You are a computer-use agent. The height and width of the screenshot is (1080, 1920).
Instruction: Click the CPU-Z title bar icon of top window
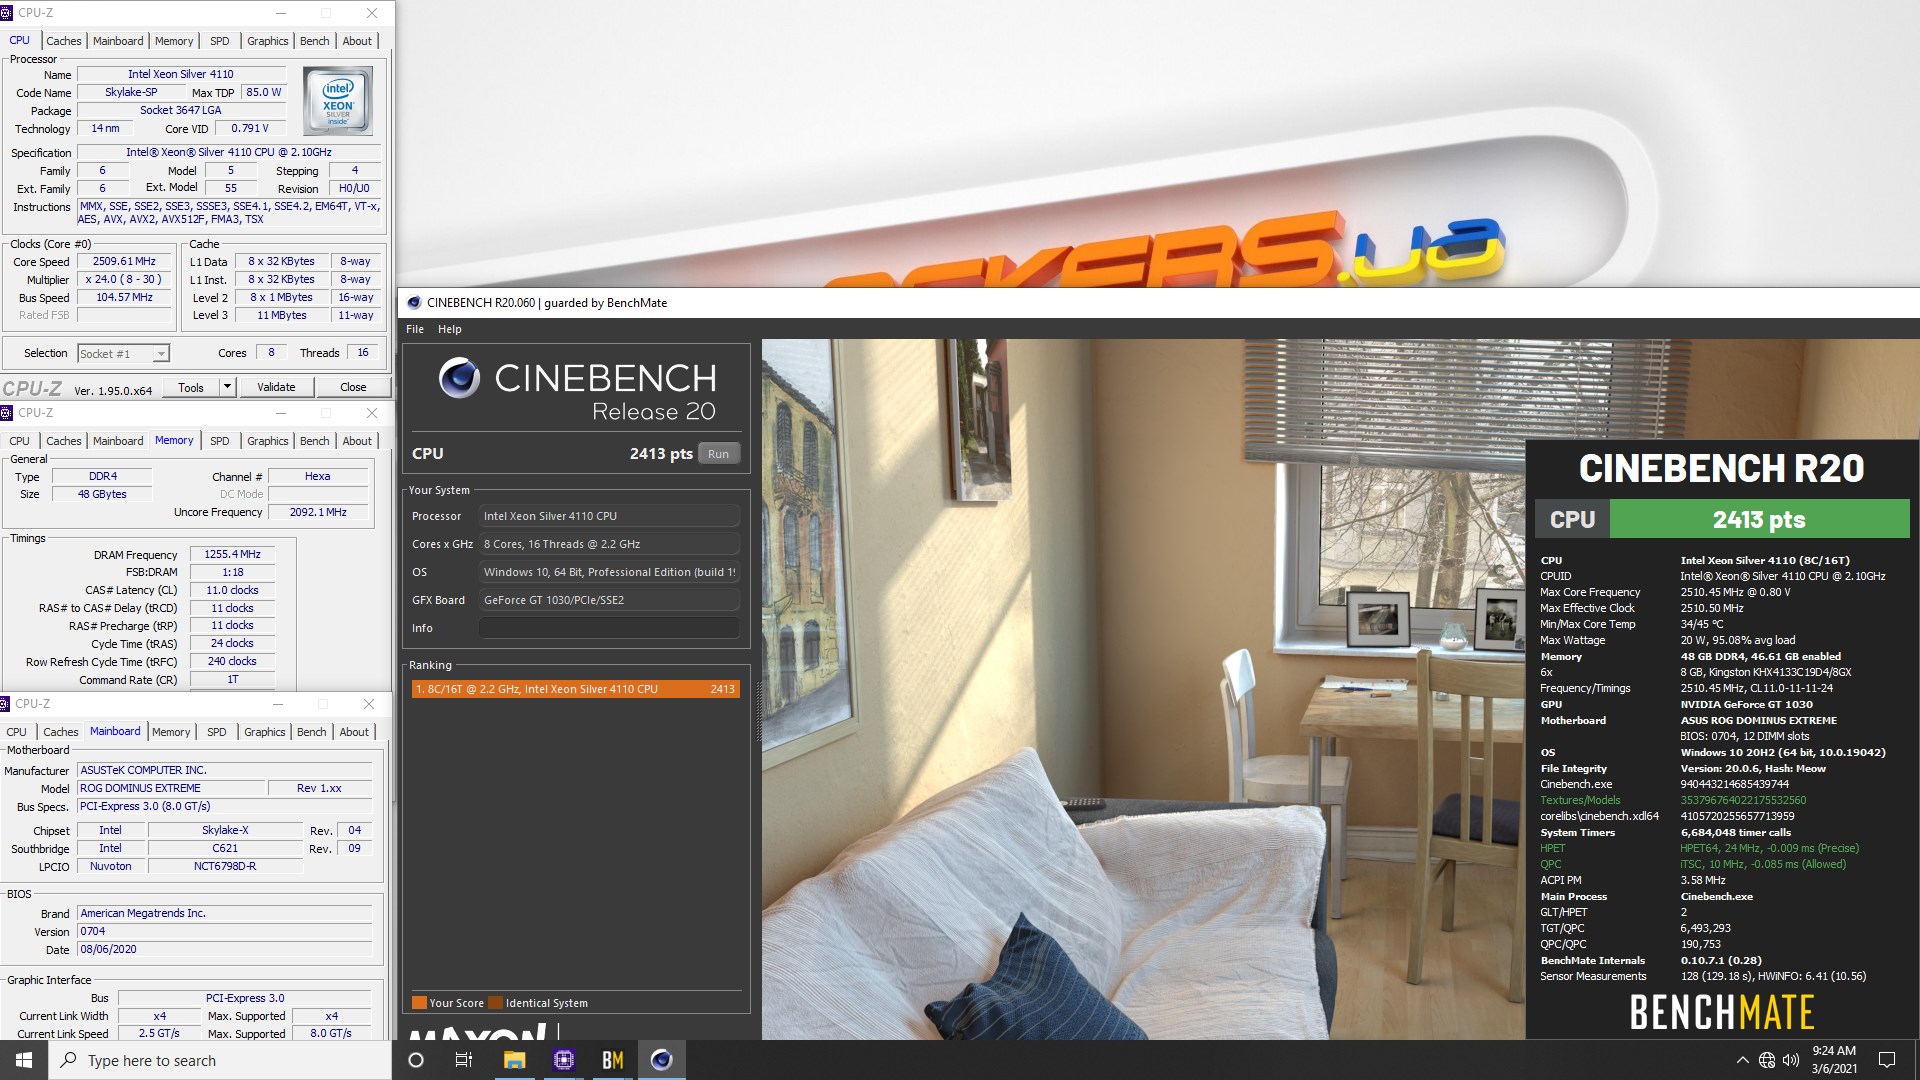[x=7, y=13]
